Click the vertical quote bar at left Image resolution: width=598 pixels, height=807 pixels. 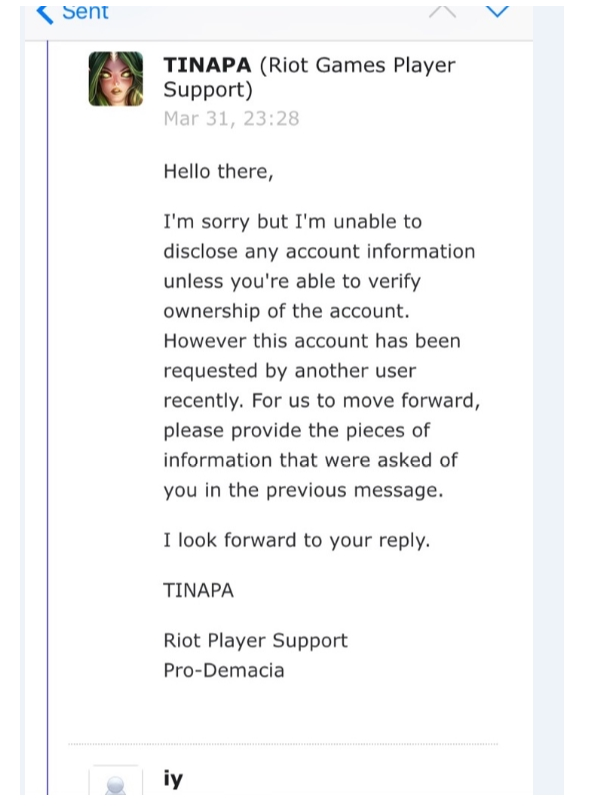pos(47,417)
